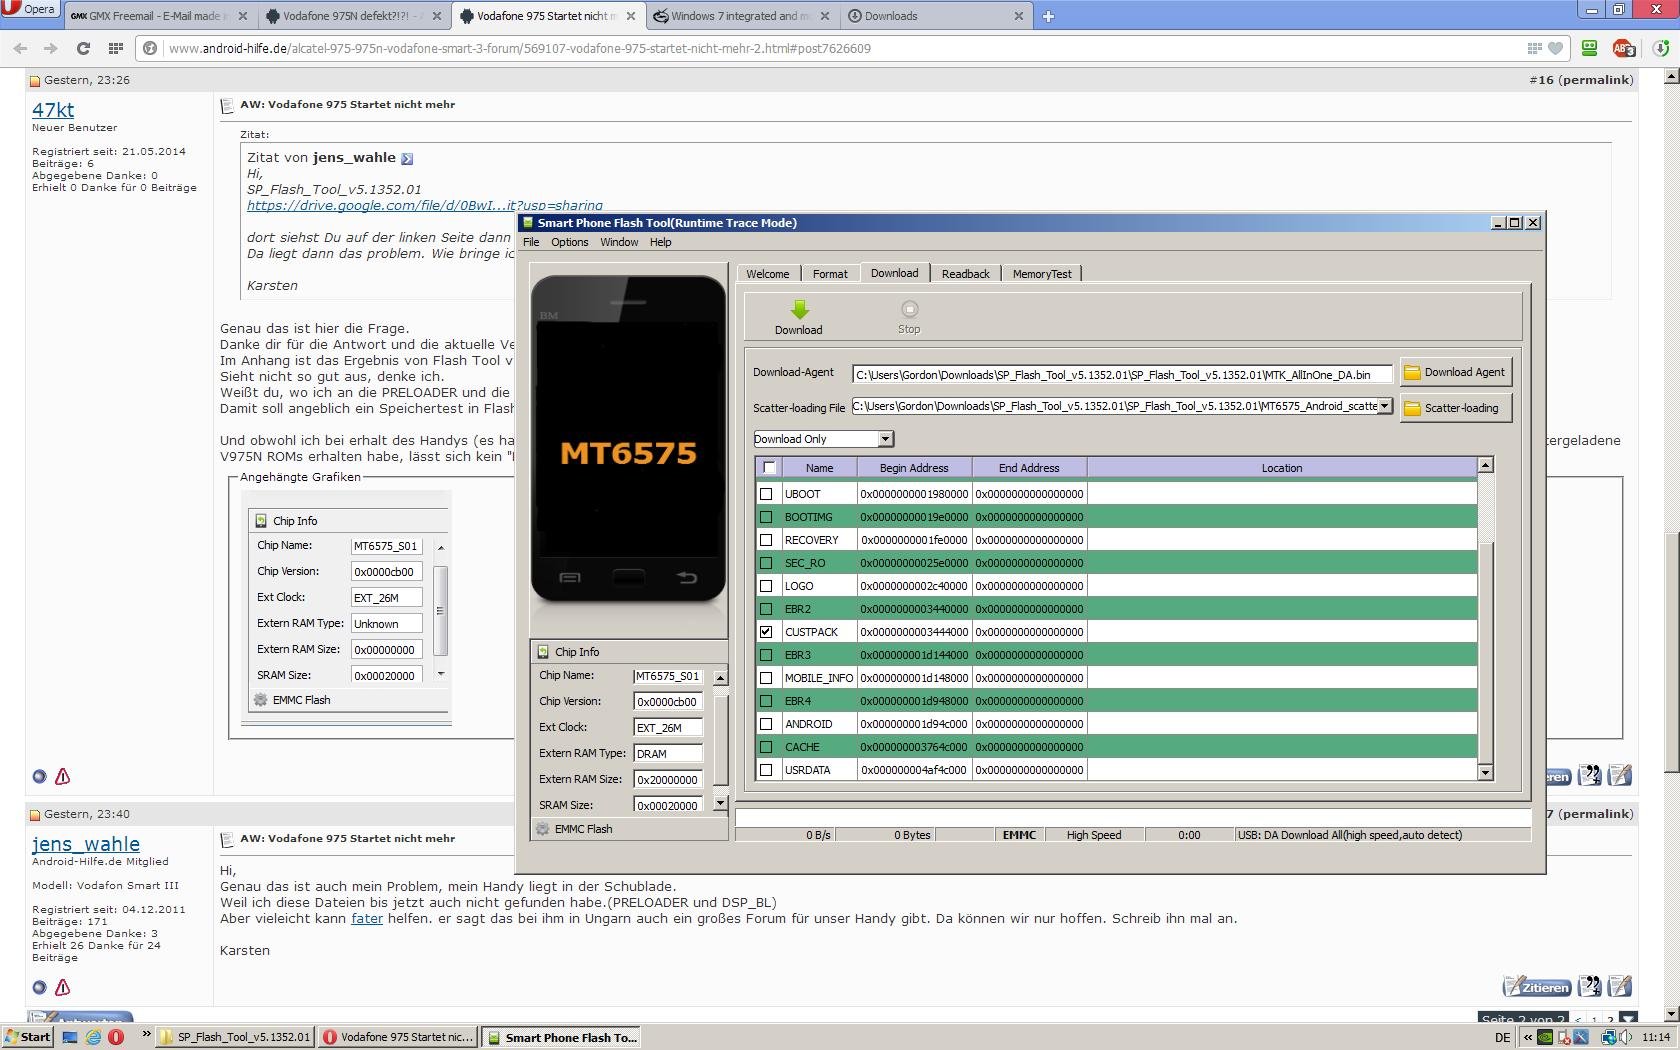Report jens_wahle's post with warning icon
The height and width of the screenshot is (1050, 1680).
62,987
